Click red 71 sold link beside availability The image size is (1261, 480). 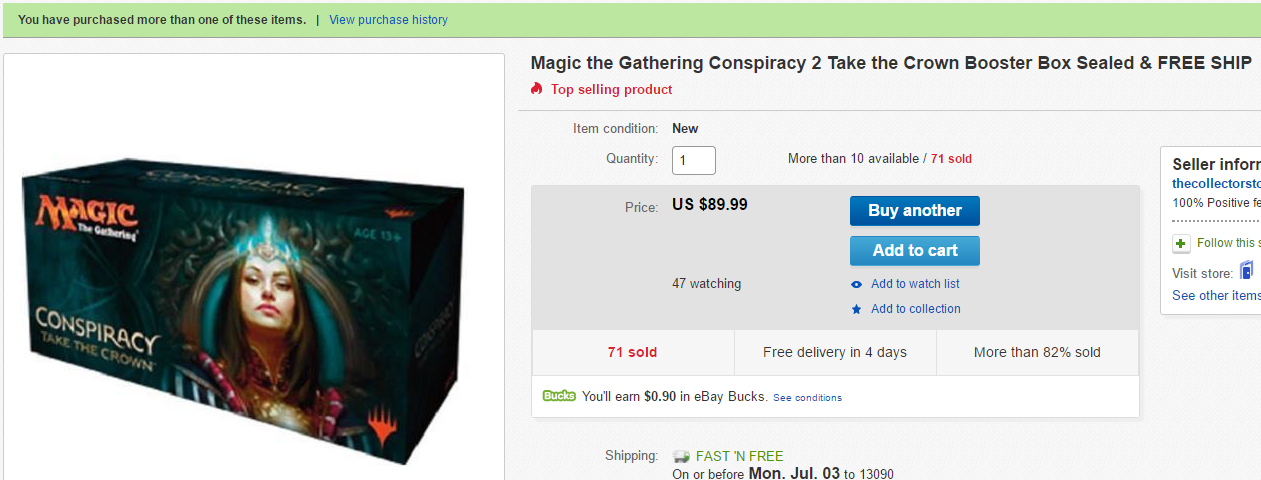click(951, 159)
